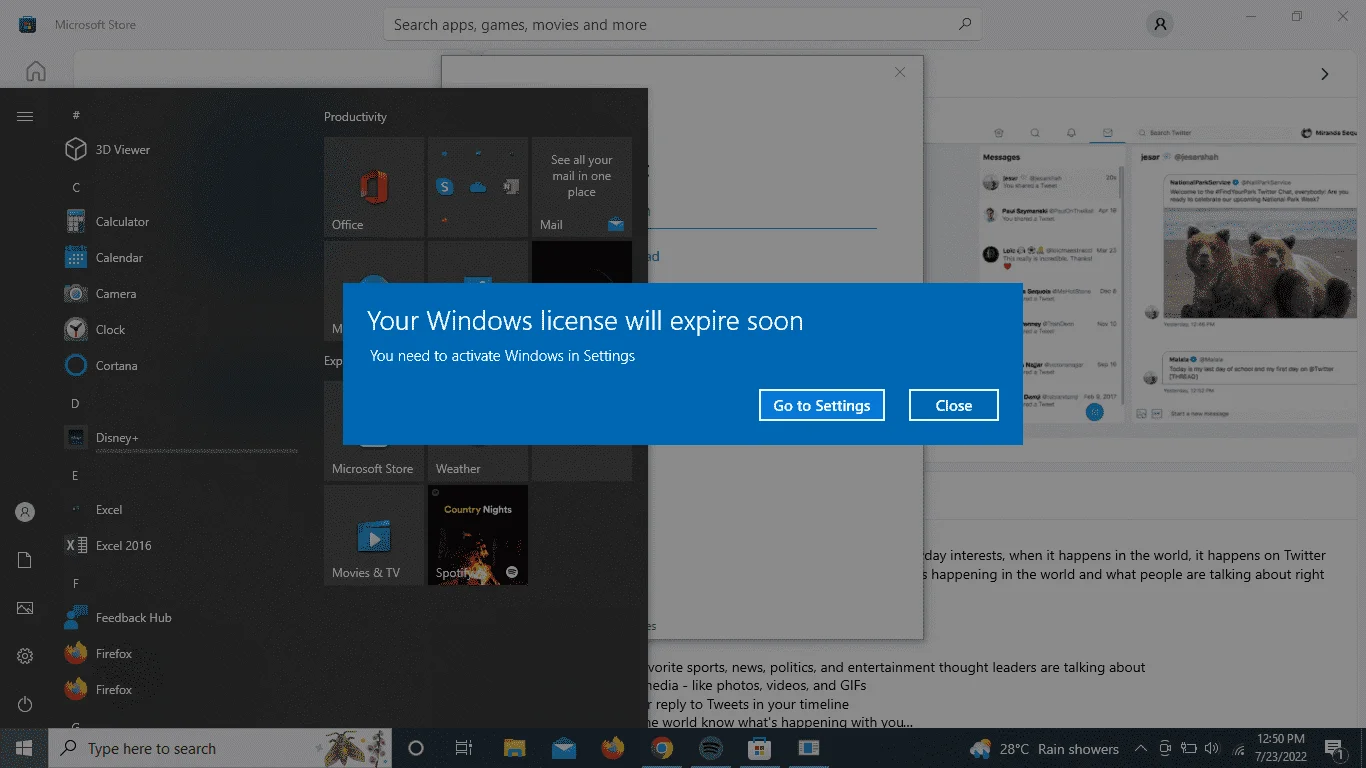The image size is (1366, 768).
Task: Open the notification center icon
Action: pos(1334,748)
